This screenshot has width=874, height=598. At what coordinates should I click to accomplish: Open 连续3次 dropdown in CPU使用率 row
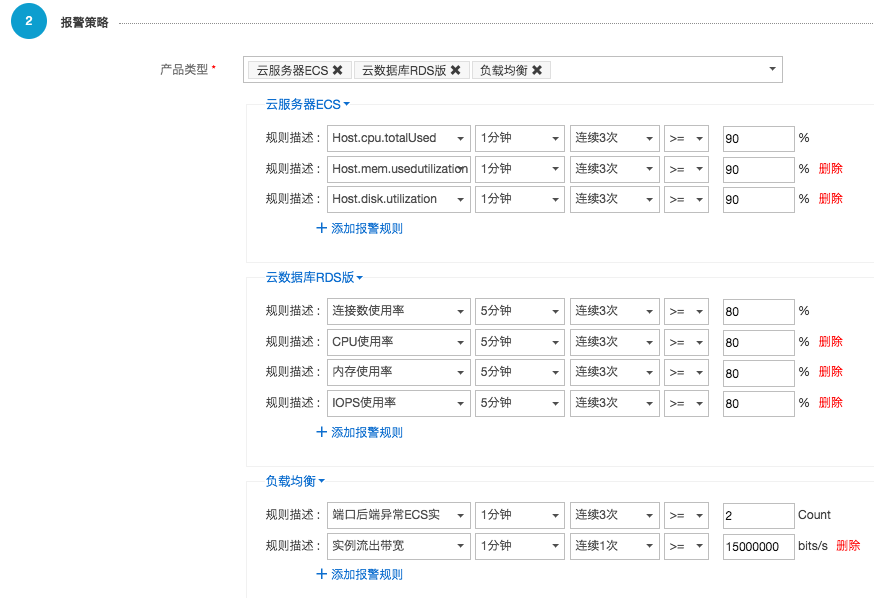pos(614,342)
